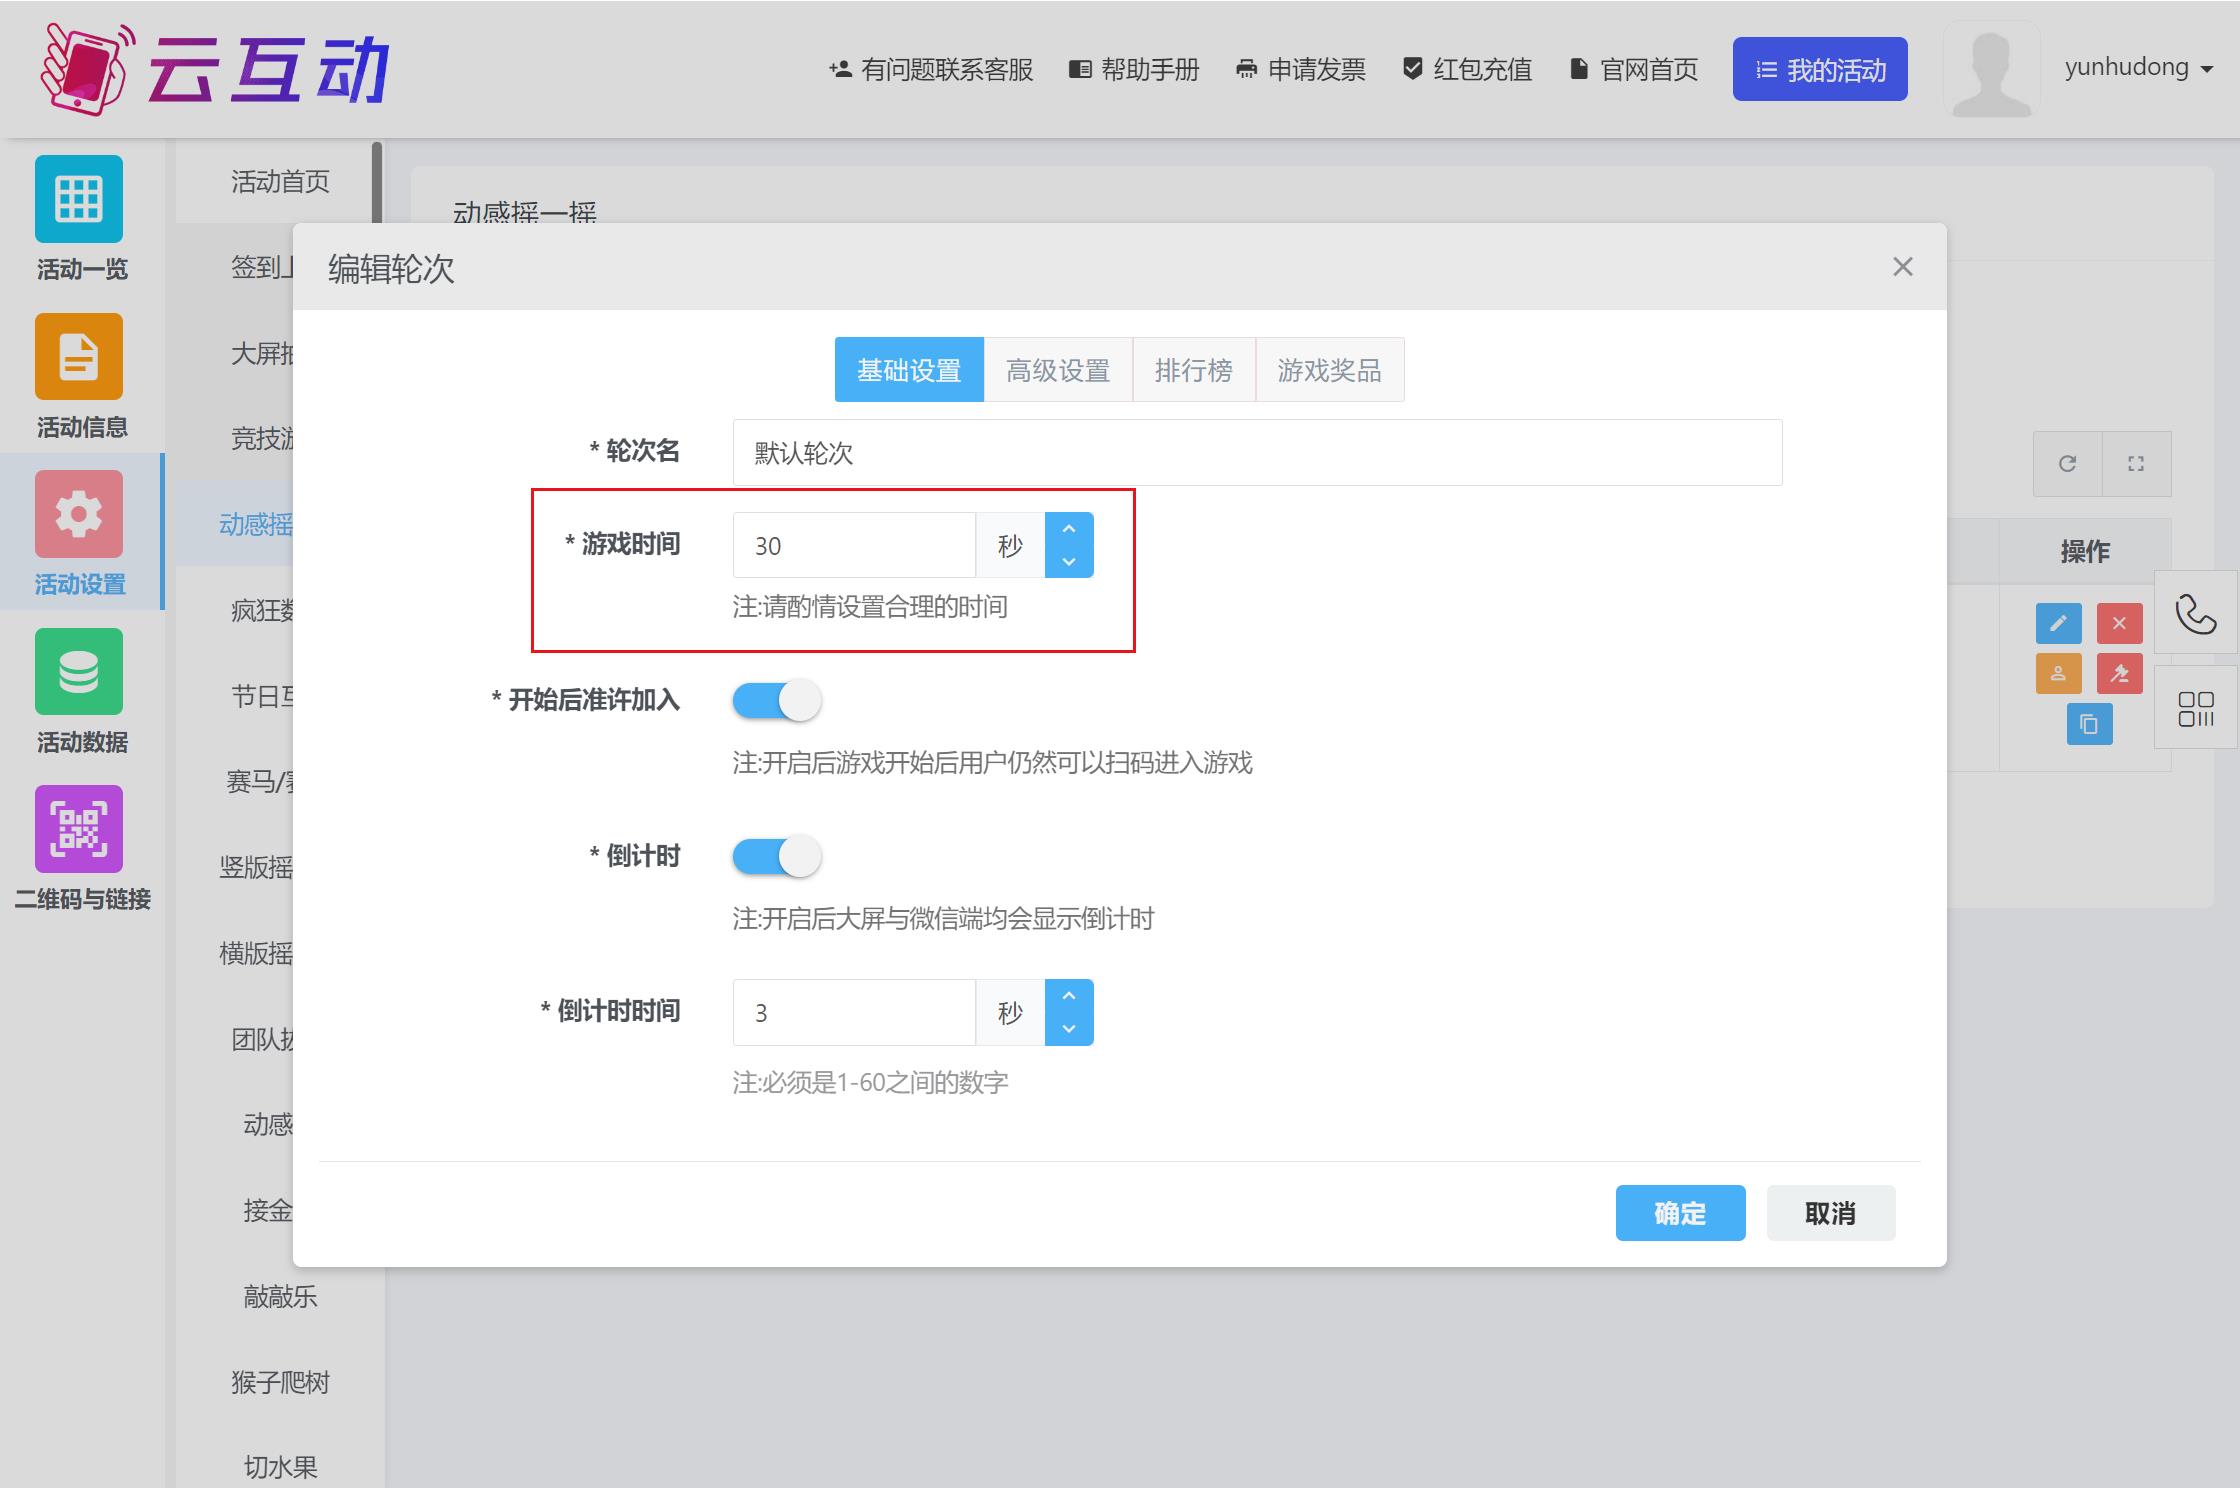Click the 确定 confirm button
2240x1488 pixels.
point(1679,1213)
